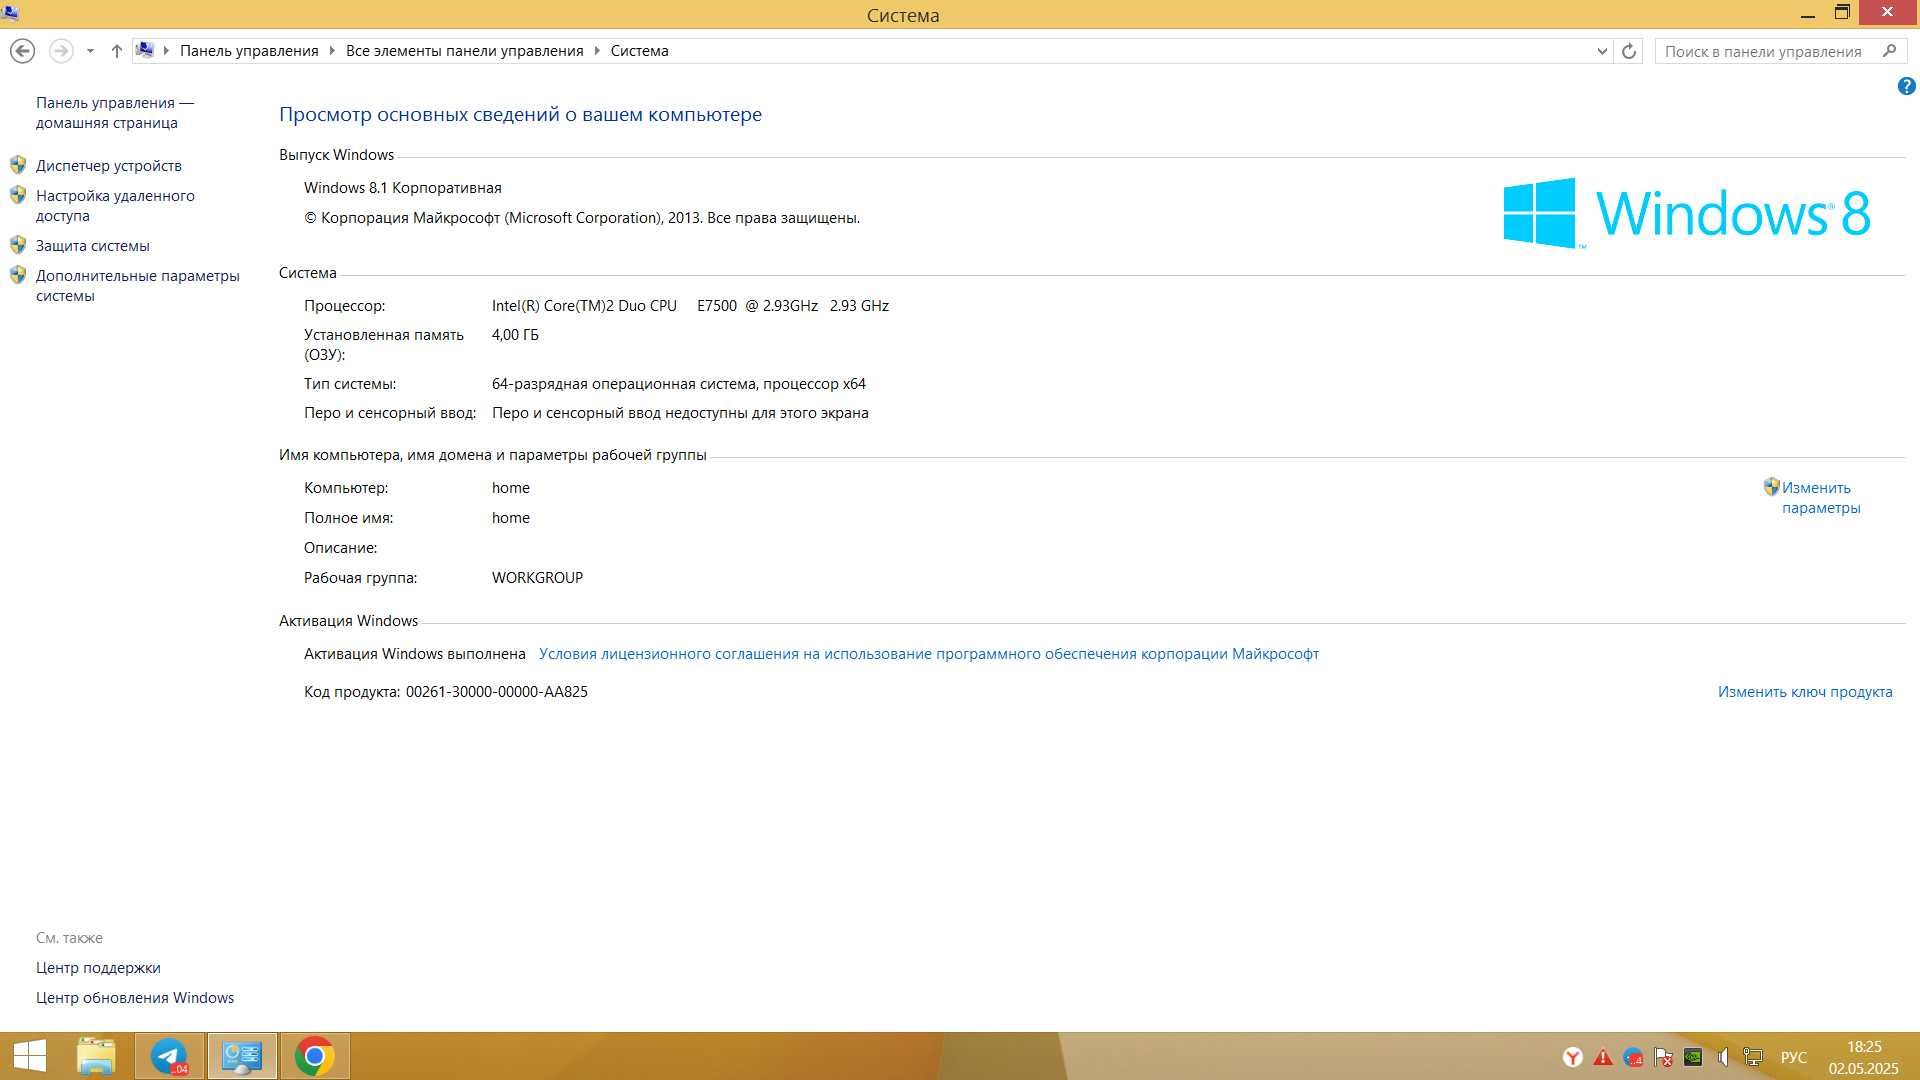Click workgroup value "WORKGROUP"

[x=537, y=578]
